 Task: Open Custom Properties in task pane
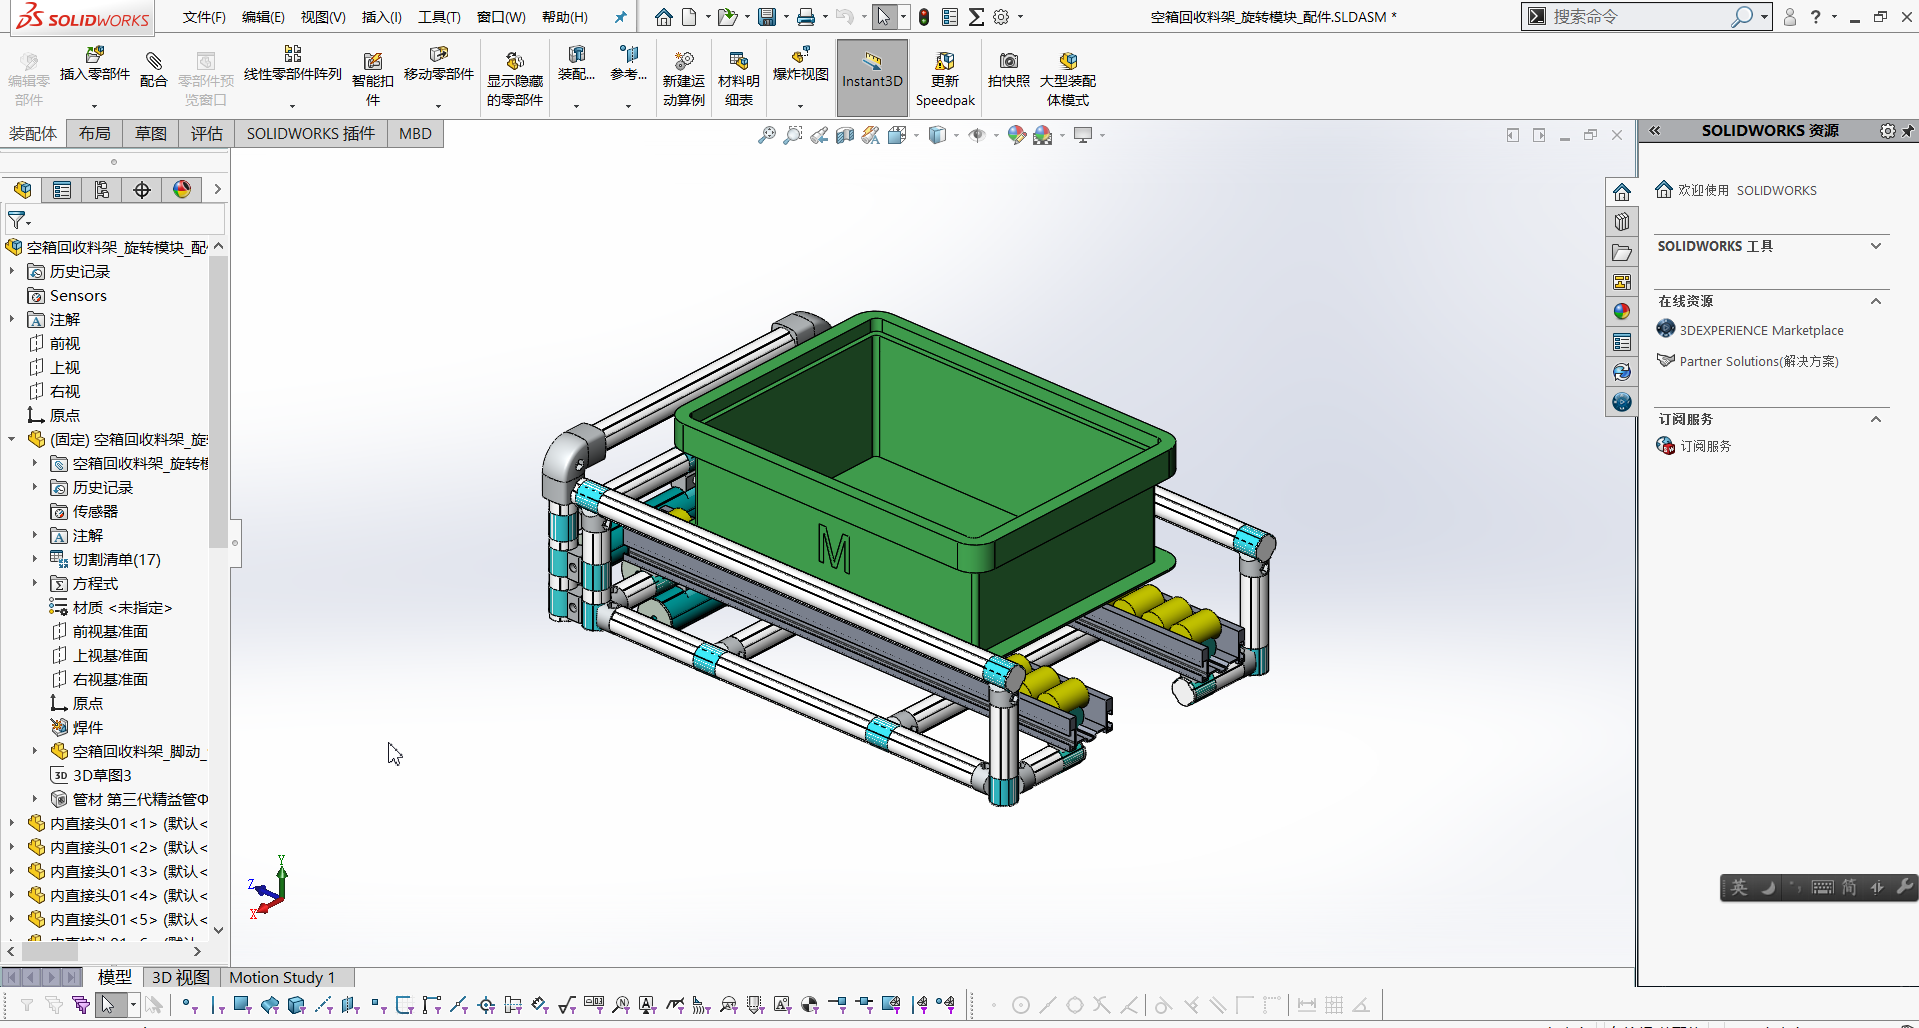[1622, 342]
